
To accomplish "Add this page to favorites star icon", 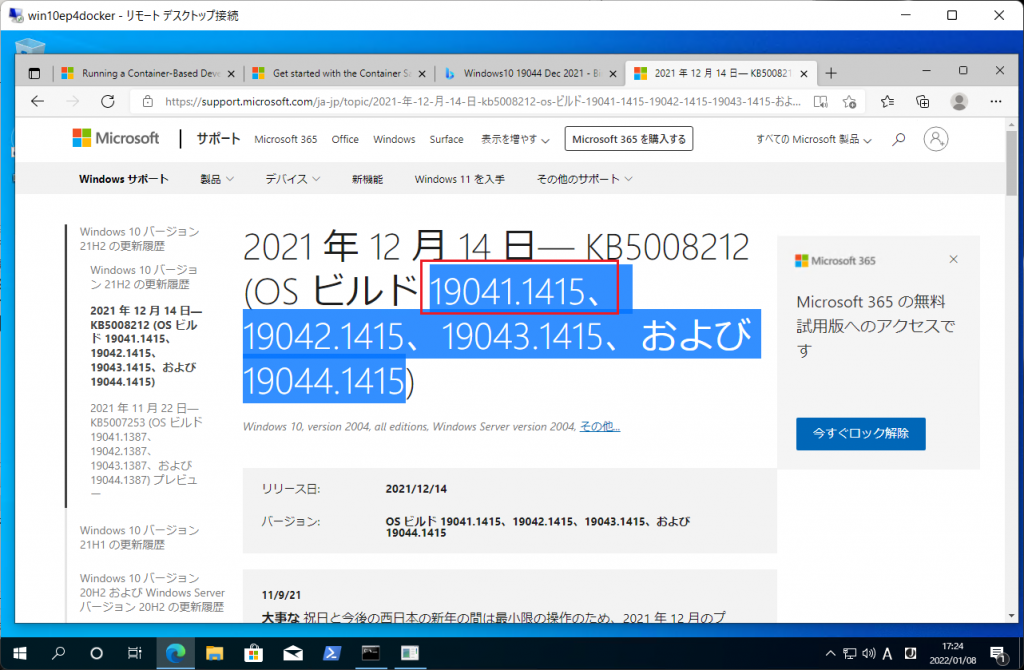I will tap(849, 101).
